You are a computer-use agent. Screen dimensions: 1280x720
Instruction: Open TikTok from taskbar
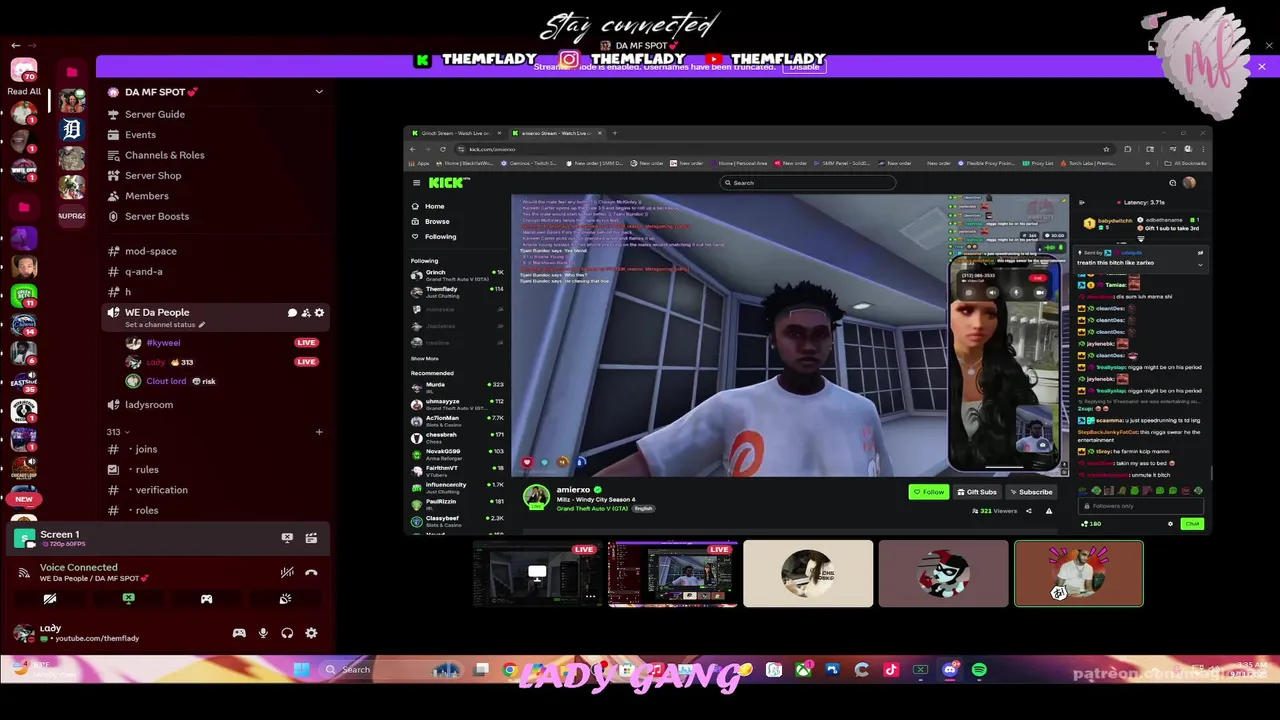891,670
